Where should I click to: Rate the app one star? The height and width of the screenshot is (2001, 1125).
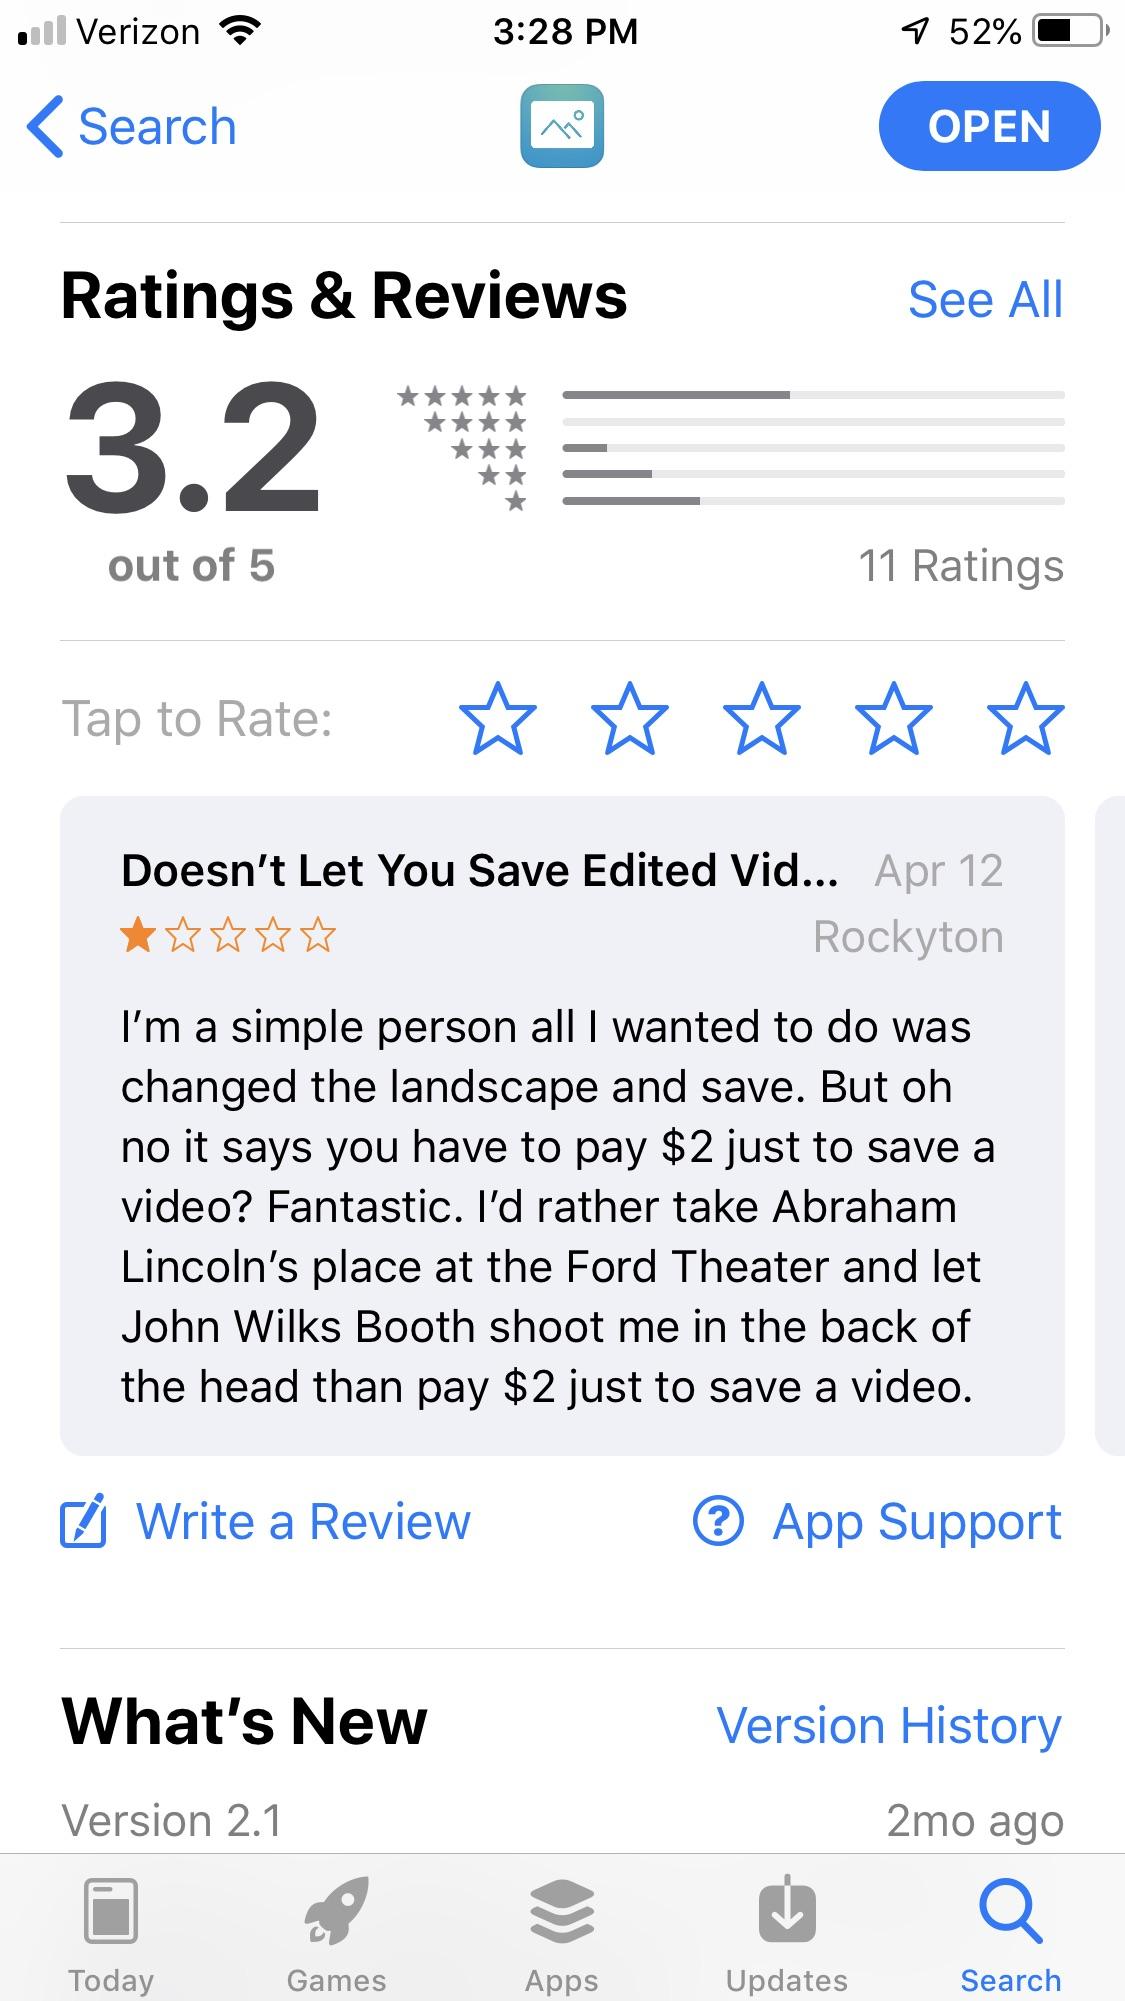[498, 718]
